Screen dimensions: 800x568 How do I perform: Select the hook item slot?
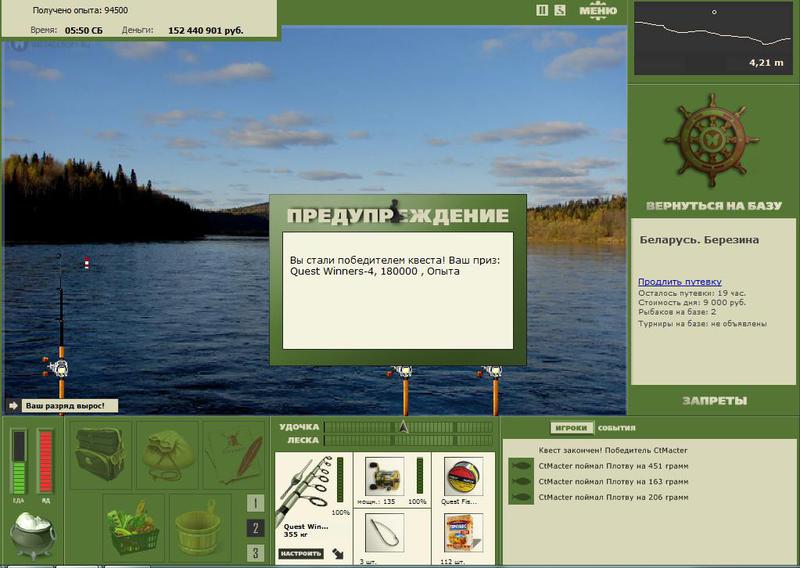pos(384,533)
